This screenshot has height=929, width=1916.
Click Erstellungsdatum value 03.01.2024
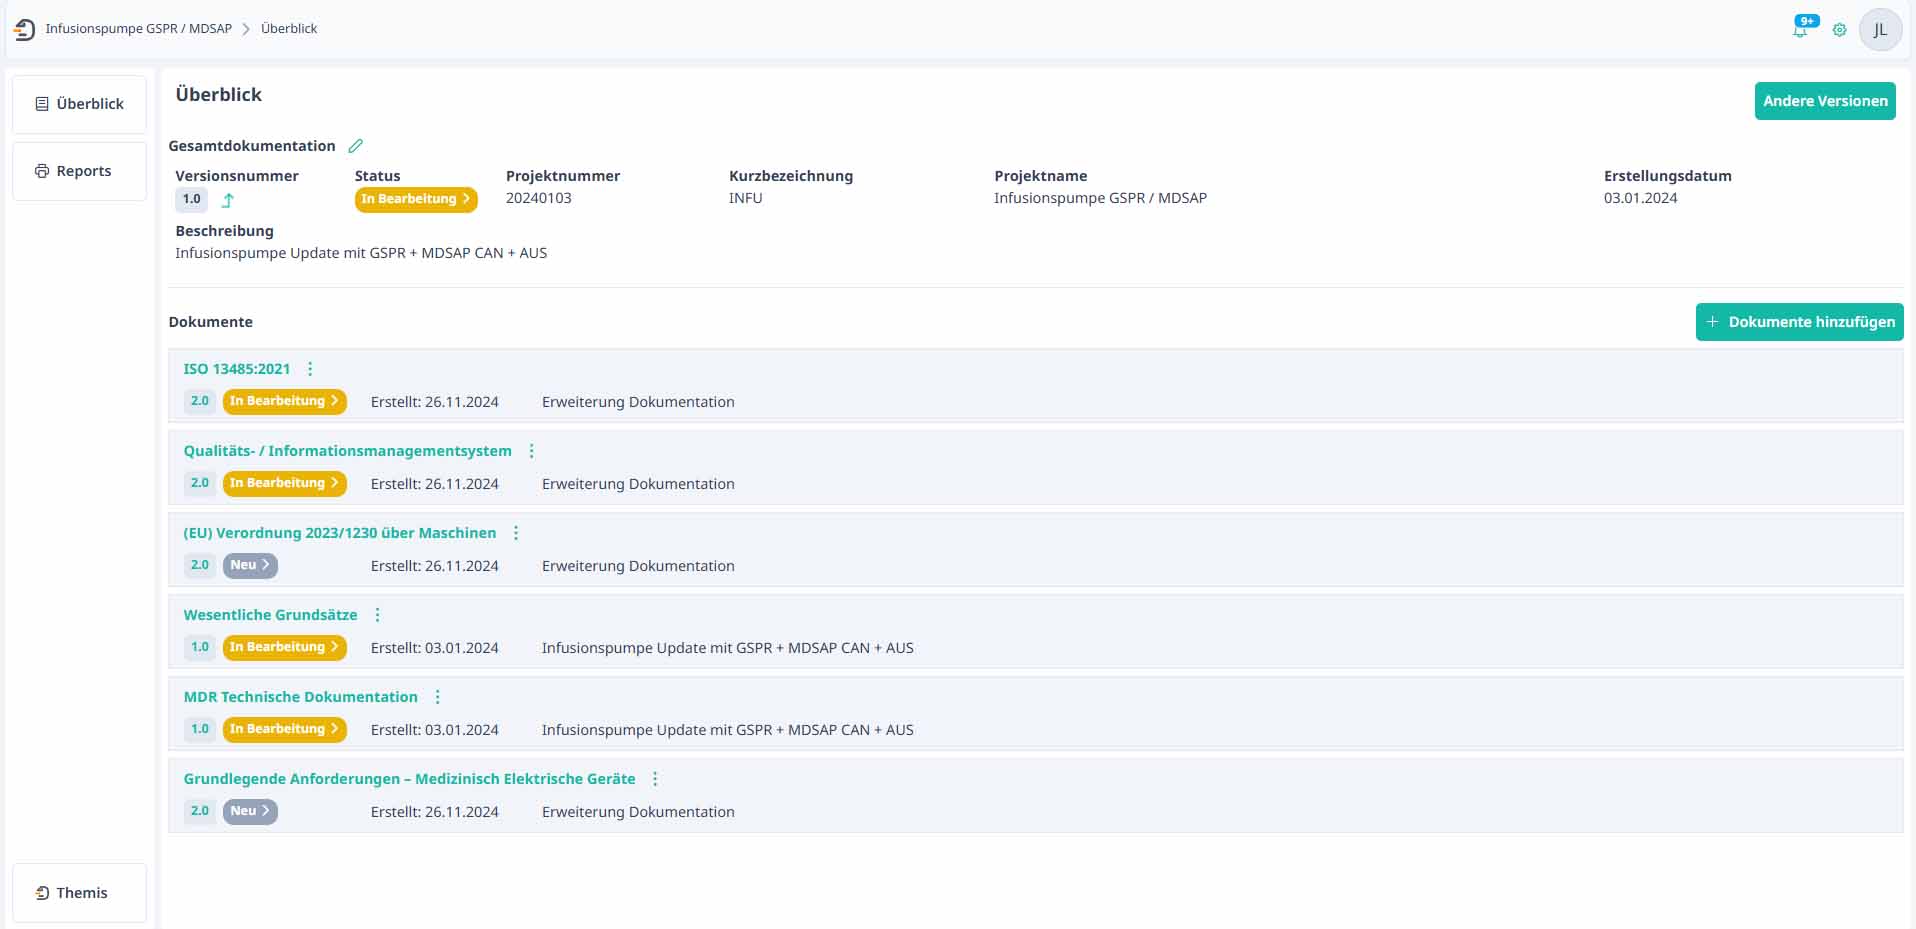pos(1641,198)
